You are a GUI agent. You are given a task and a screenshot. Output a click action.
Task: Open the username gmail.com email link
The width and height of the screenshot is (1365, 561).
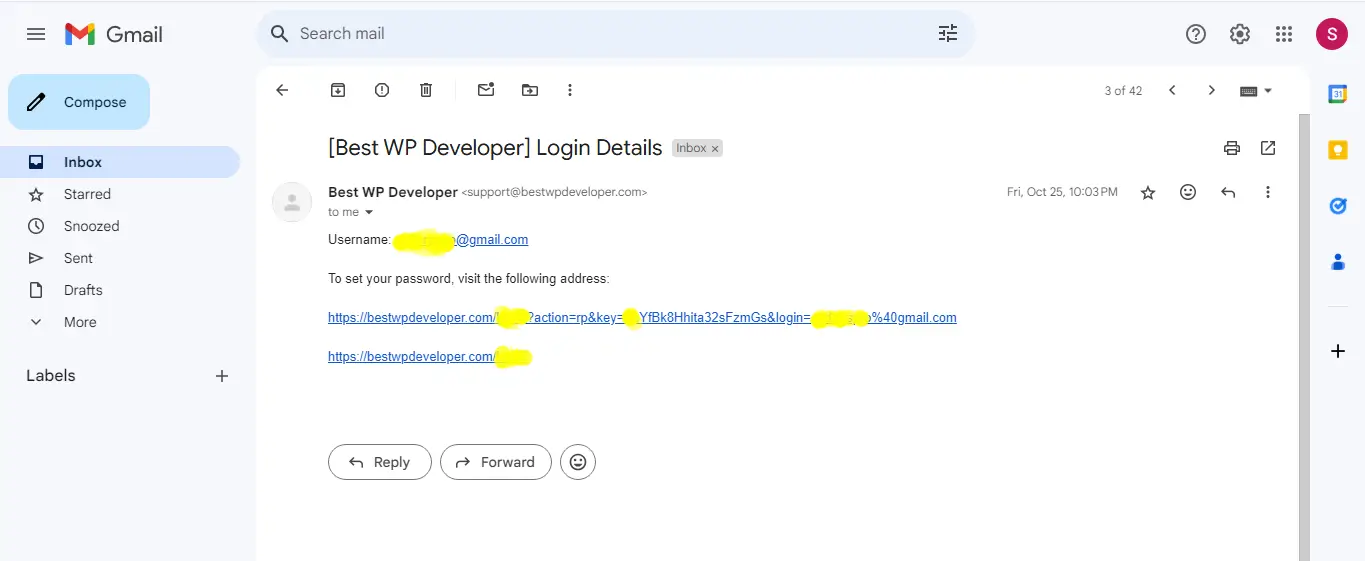(x=461, y=240)
